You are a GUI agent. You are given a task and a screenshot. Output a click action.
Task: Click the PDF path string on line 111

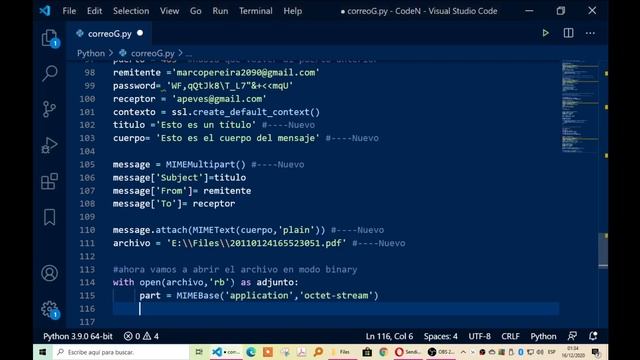[256, 243]
